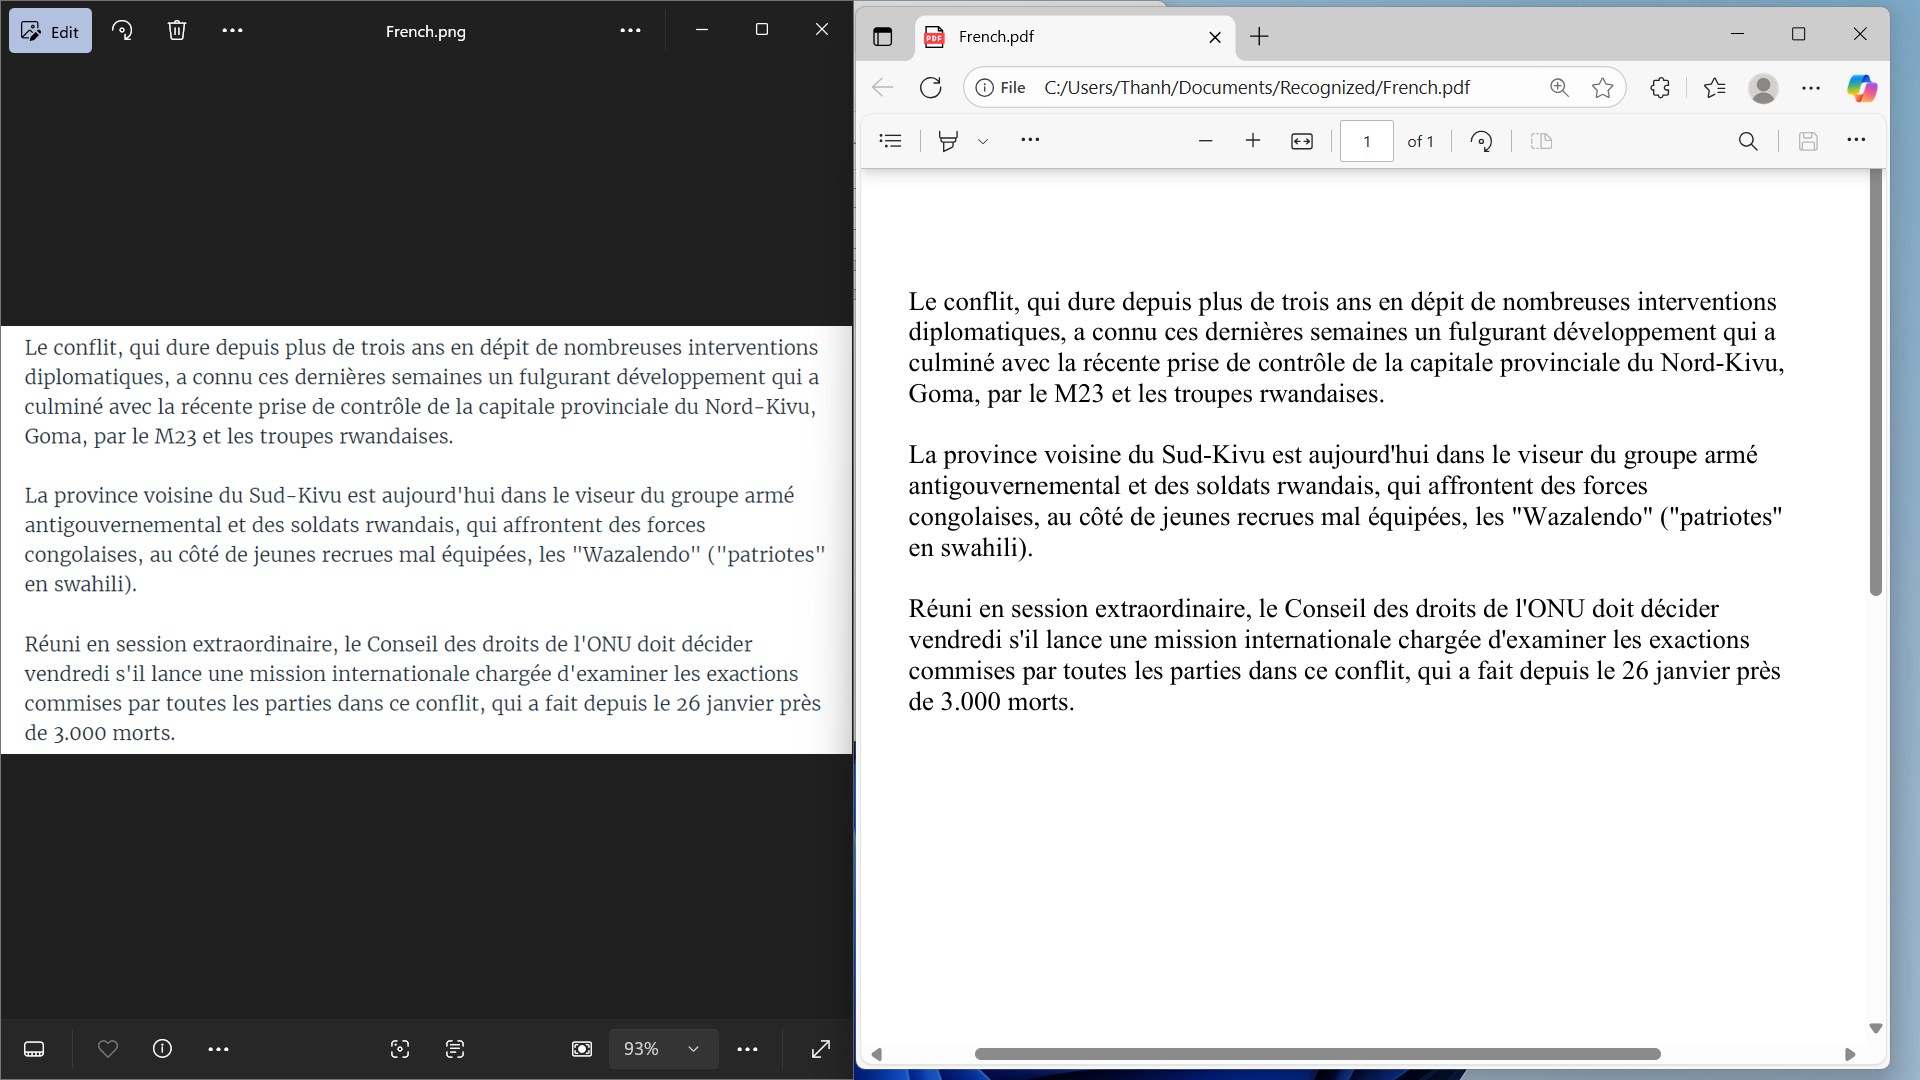Delete French.png with the trash icon

(x=177, y=31)
